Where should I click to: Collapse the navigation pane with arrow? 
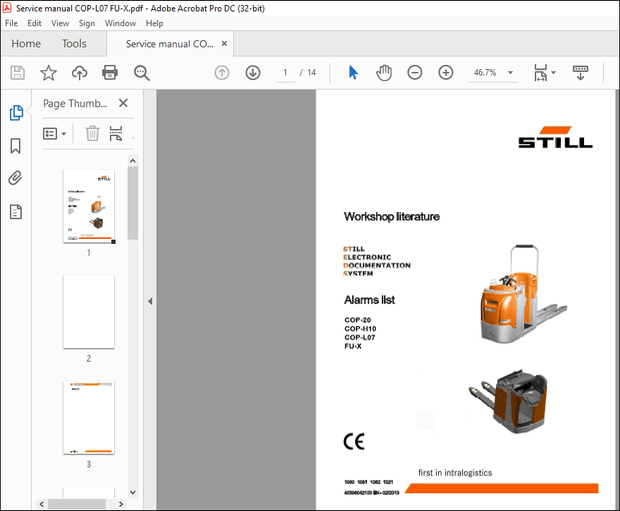click(x=149, y=301)
